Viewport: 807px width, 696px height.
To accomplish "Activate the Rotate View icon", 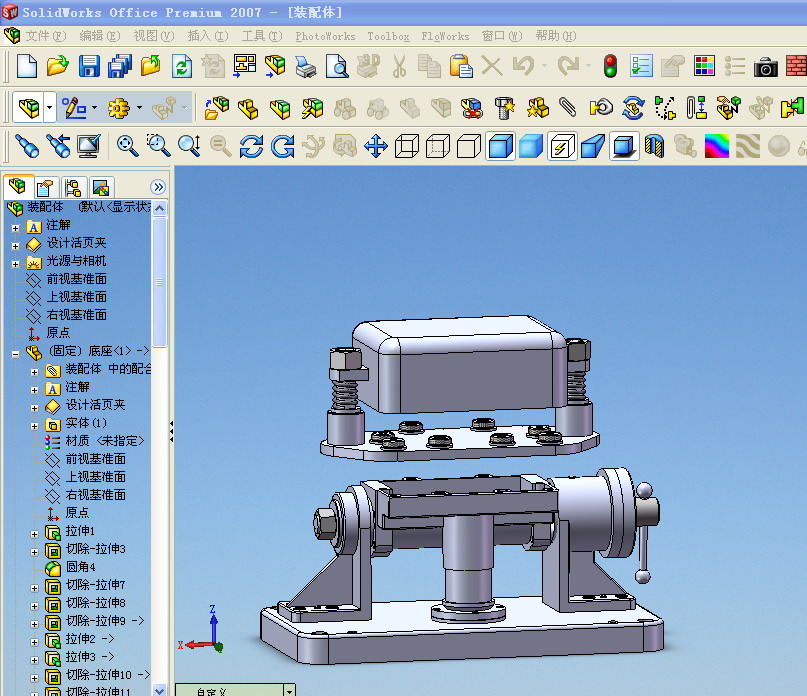I will 251,146.
